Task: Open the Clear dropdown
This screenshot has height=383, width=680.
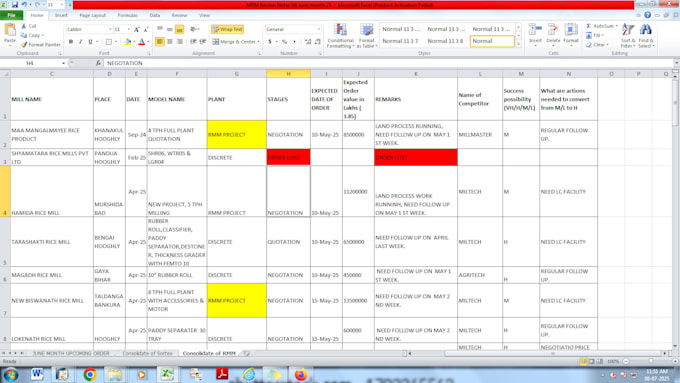Action: 598,45
